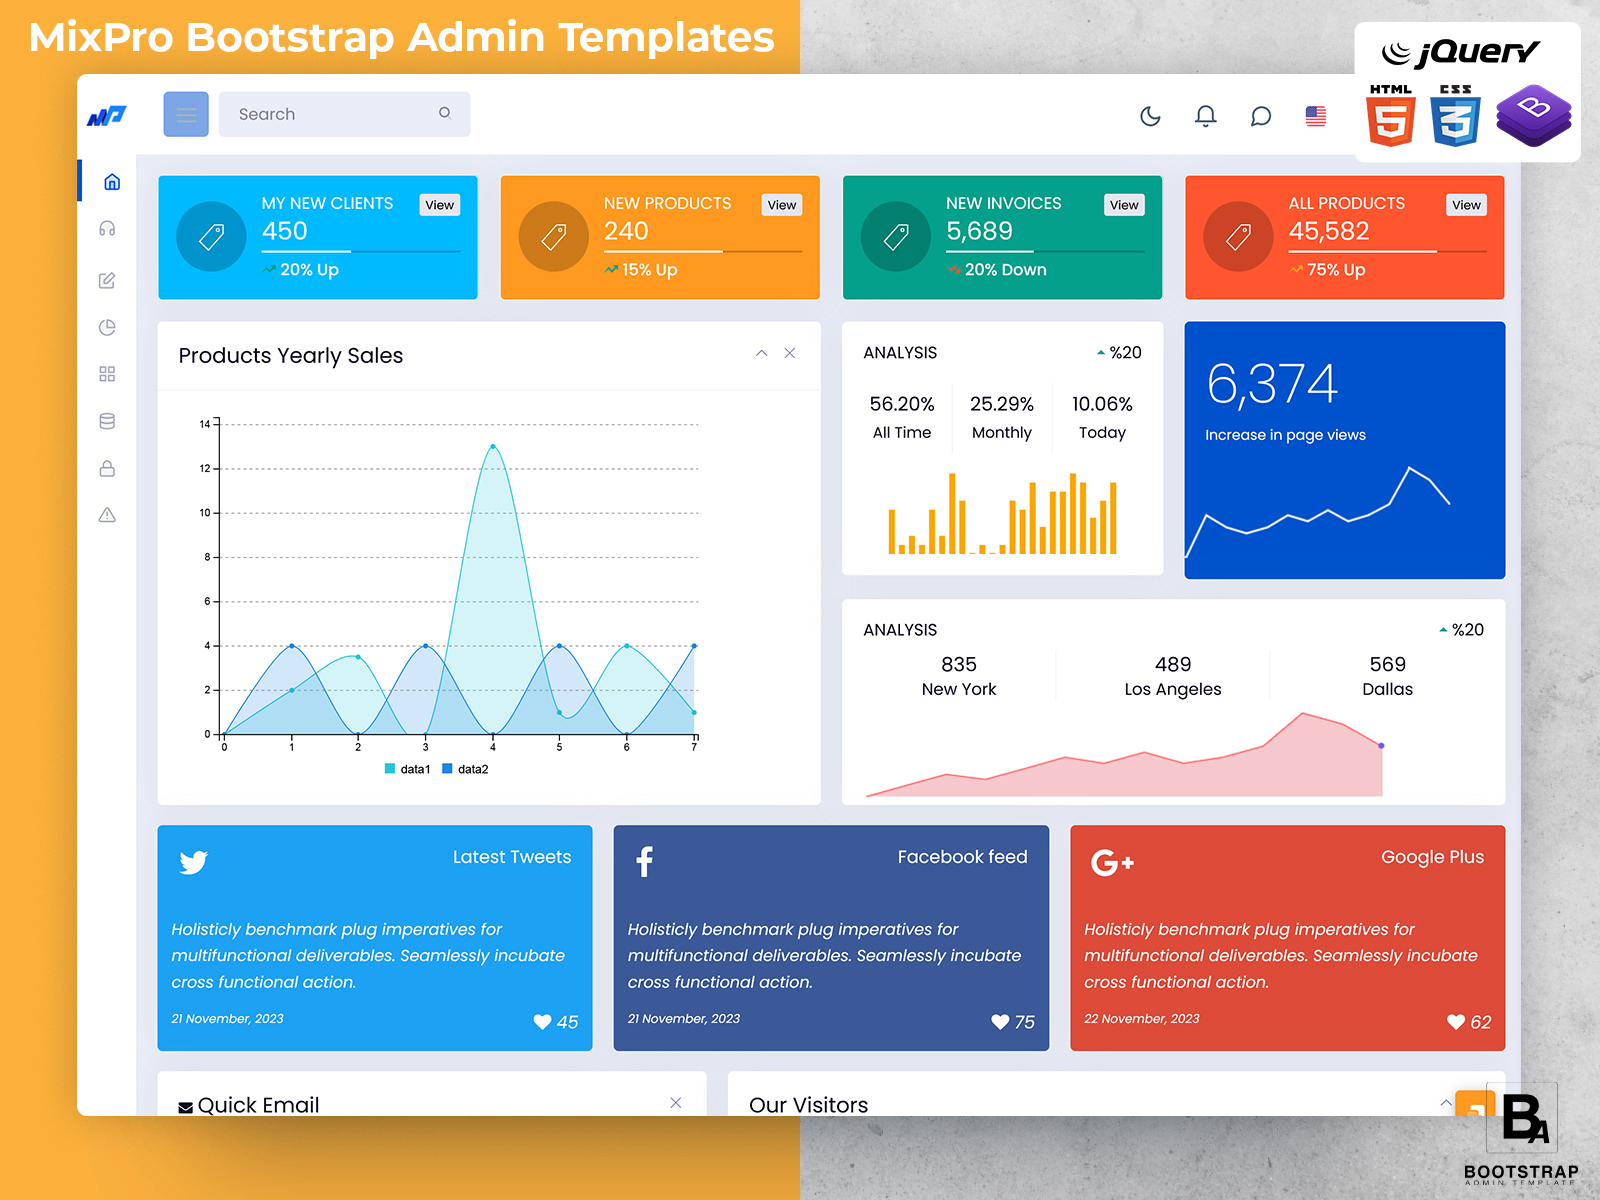Click the Facebook f icon
1600x1200 pixels.
(645, 861)
